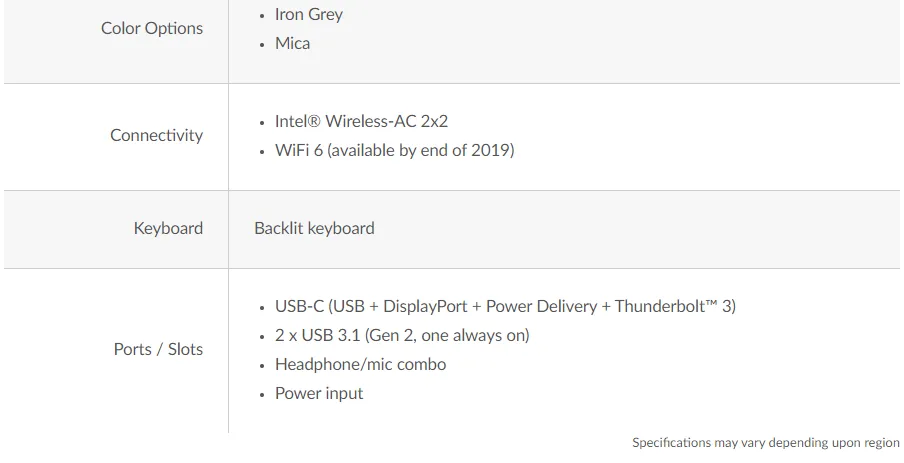Click the Backlit keyboard text
The width and height of the screenshot is (904, 463).
tap(314, 228)
